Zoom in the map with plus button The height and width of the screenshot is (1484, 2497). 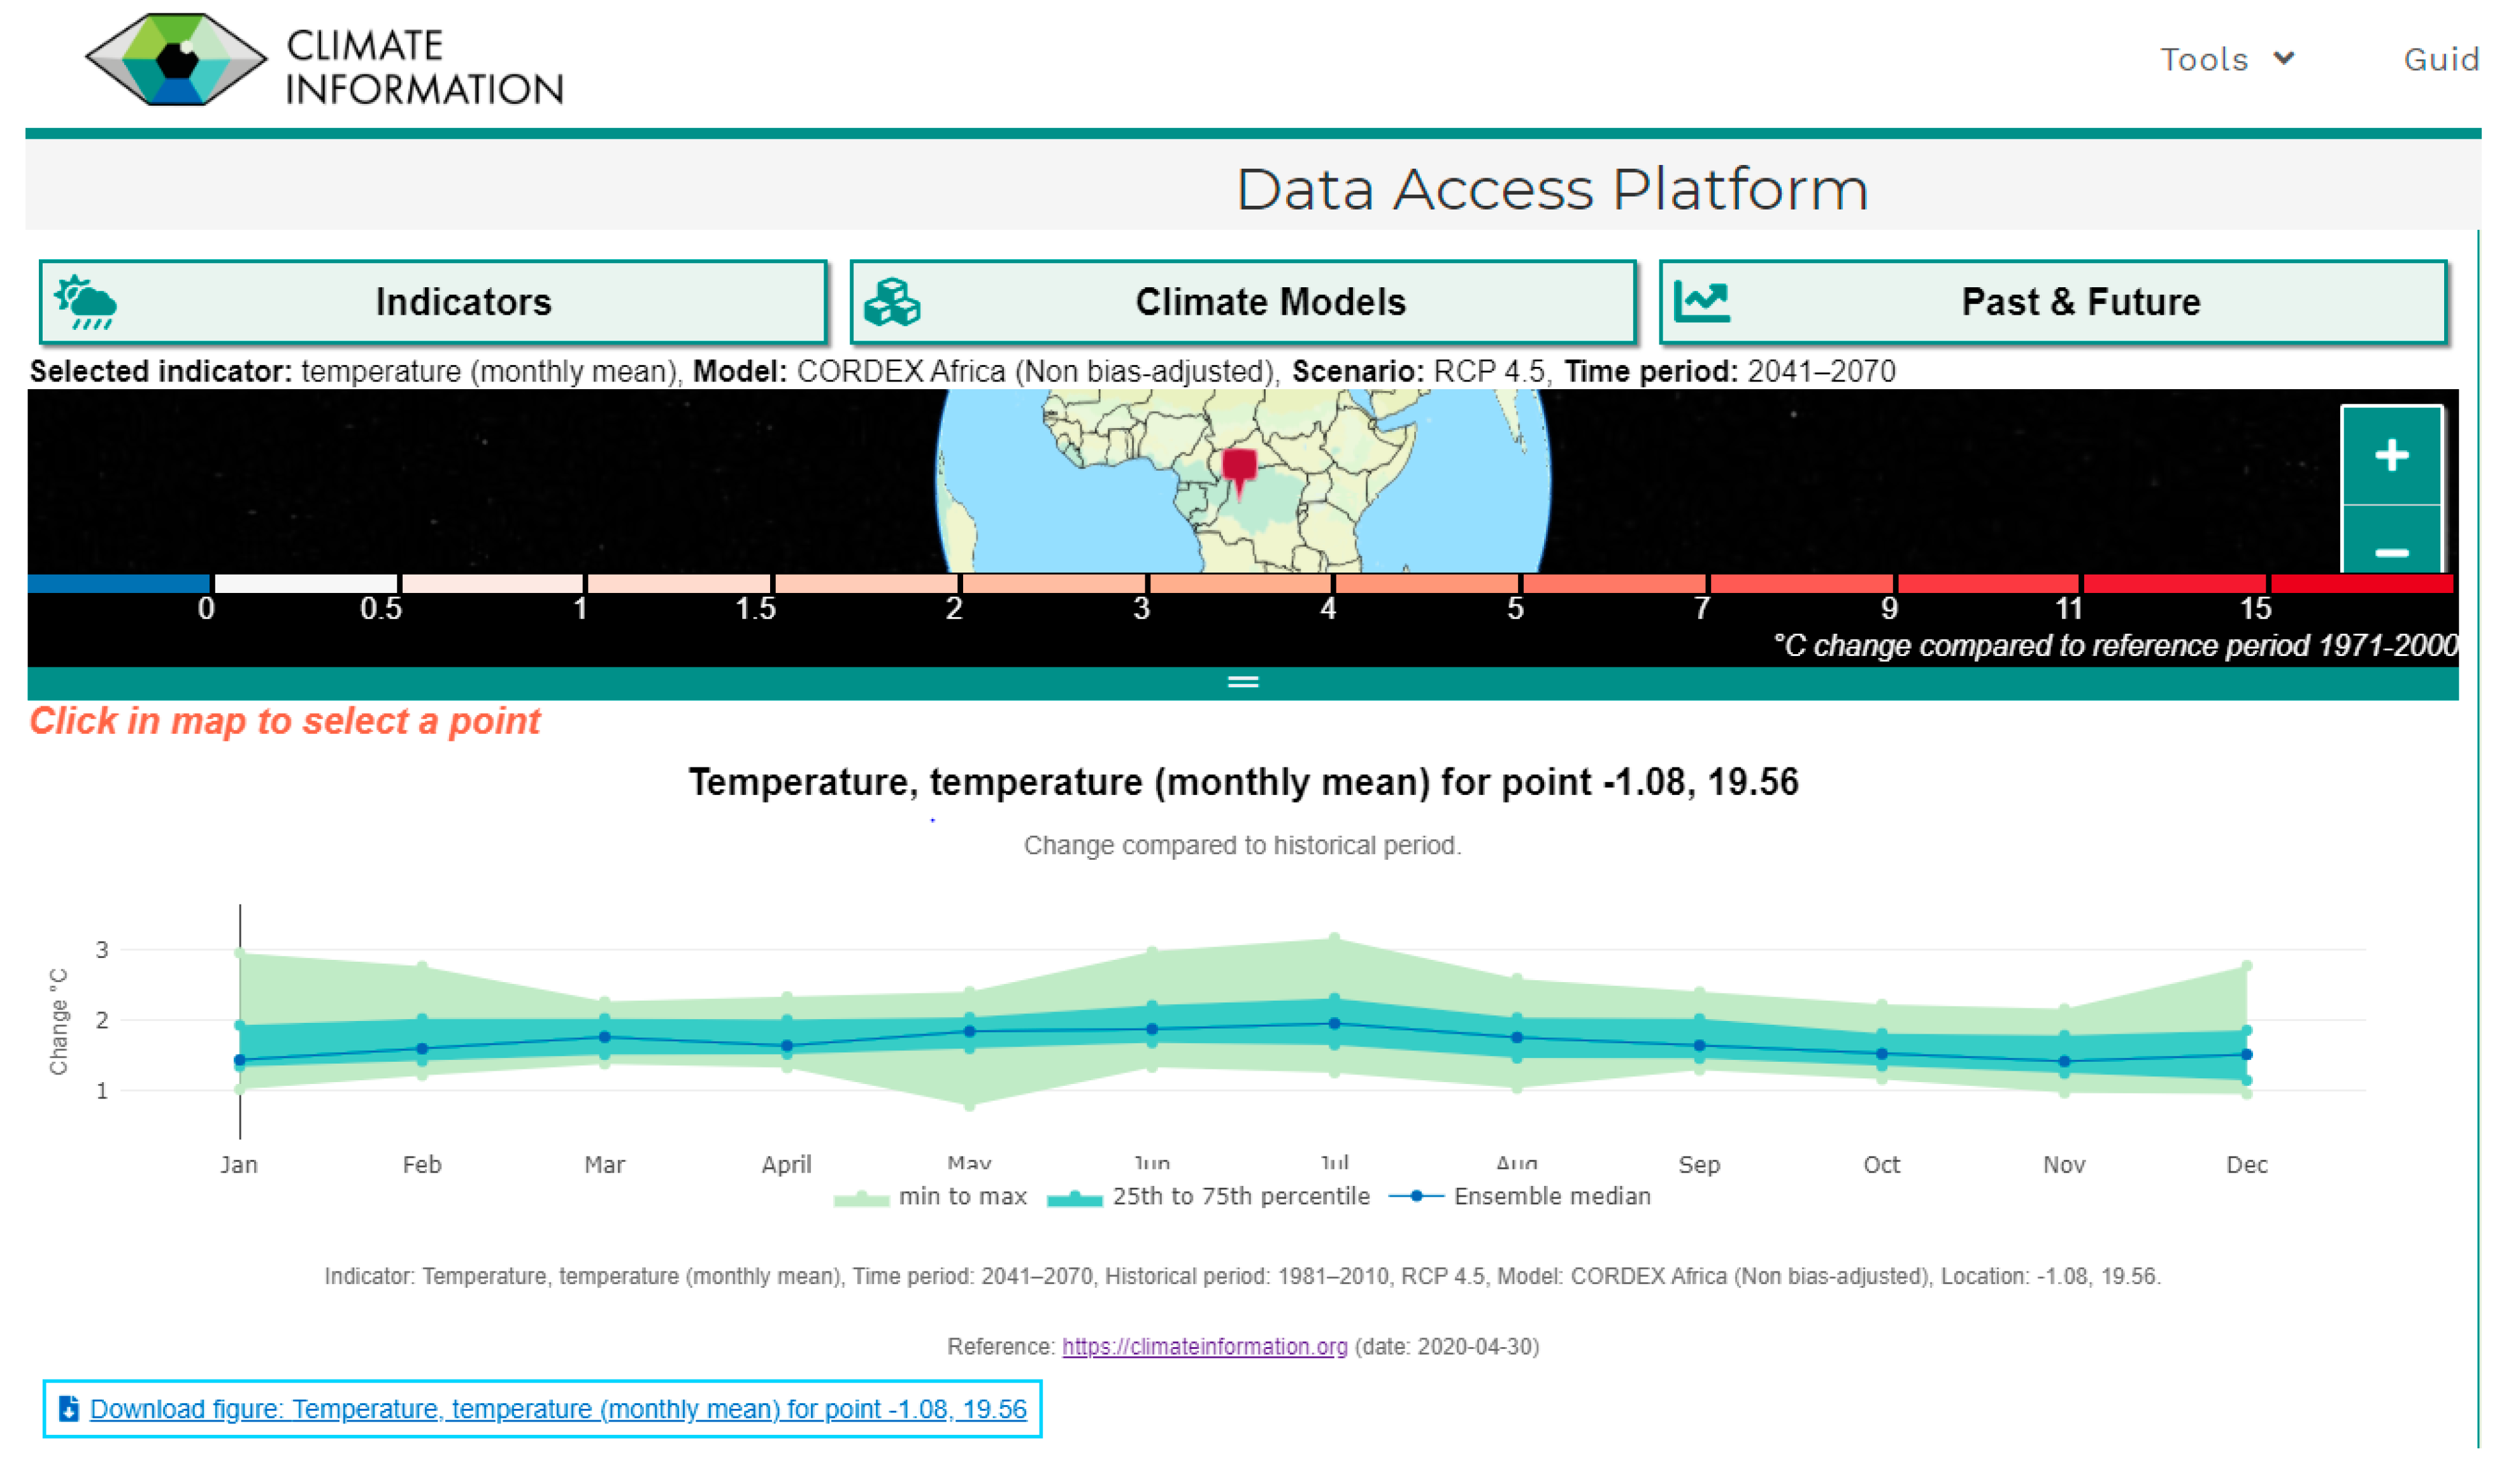point(2391,456)
